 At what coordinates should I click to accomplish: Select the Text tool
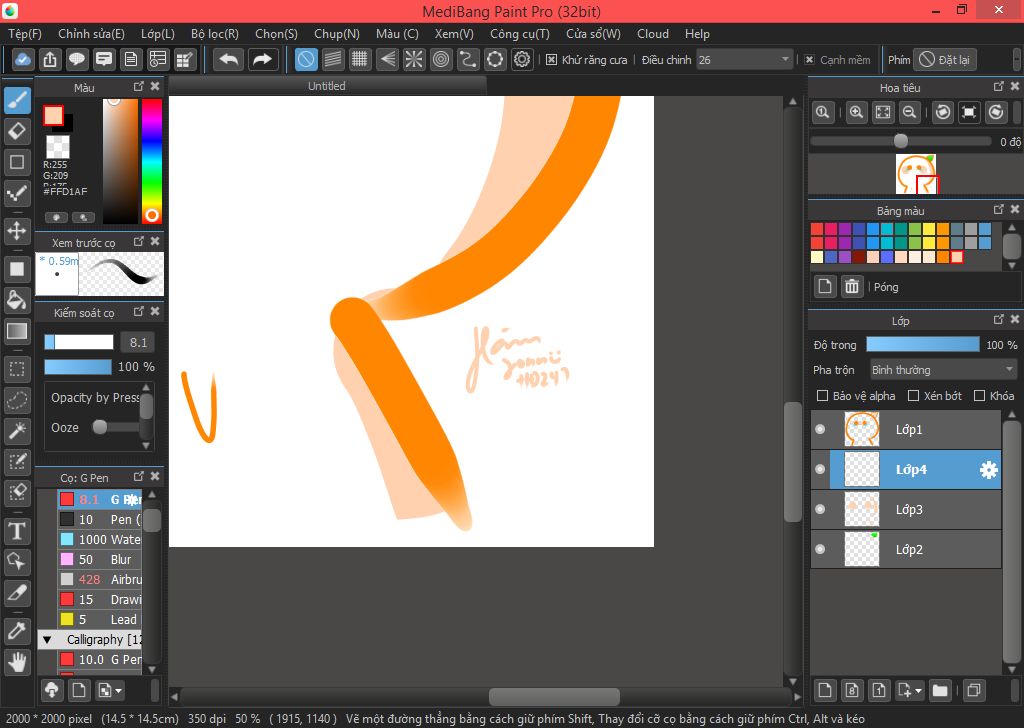[18, 531]
